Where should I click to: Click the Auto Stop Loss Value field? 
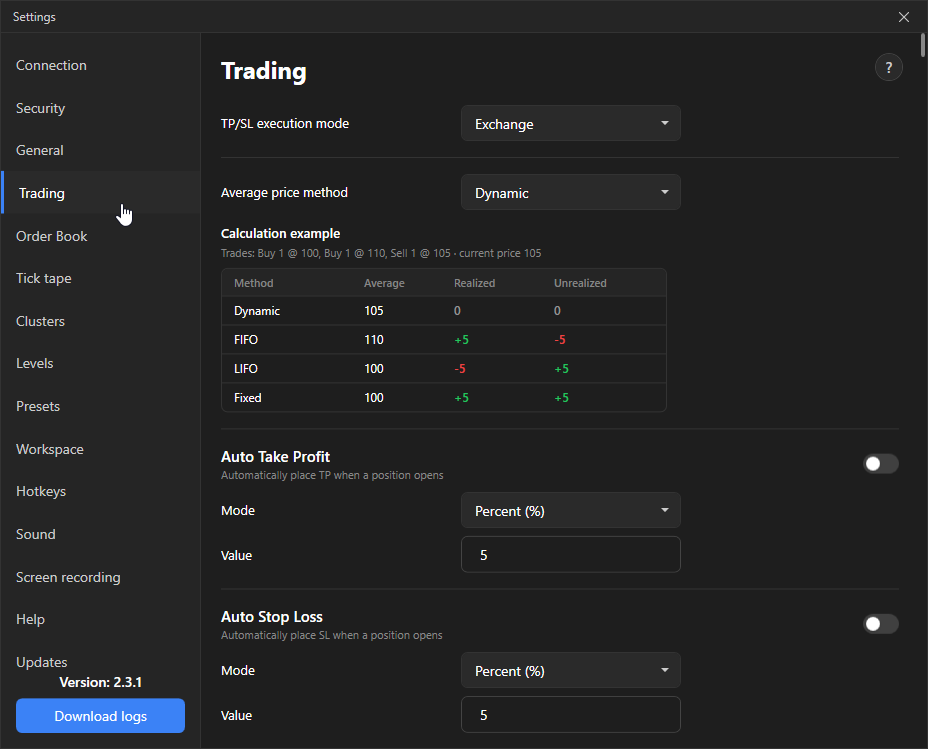pos(571,715)
